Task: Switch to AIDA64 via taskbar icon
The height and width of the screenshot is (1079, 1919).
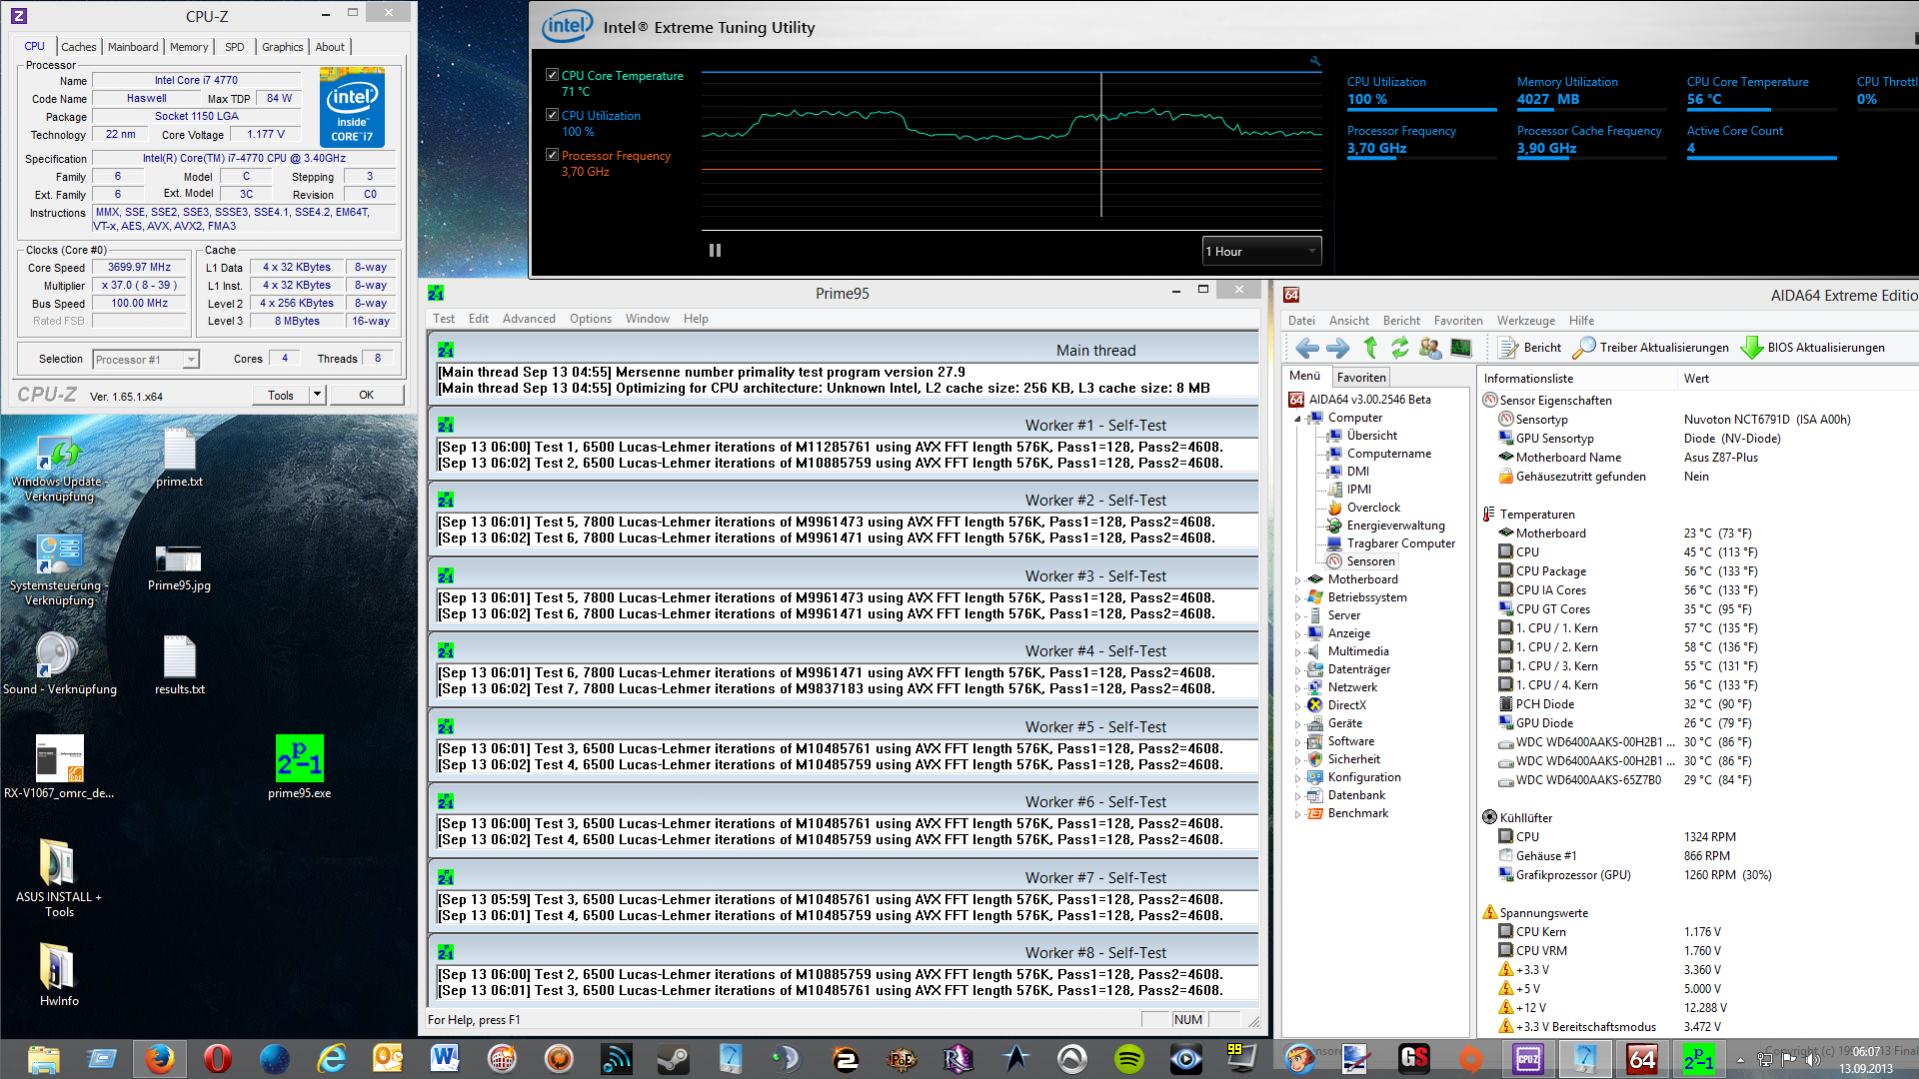Action: click(x=1642, y=1058)
